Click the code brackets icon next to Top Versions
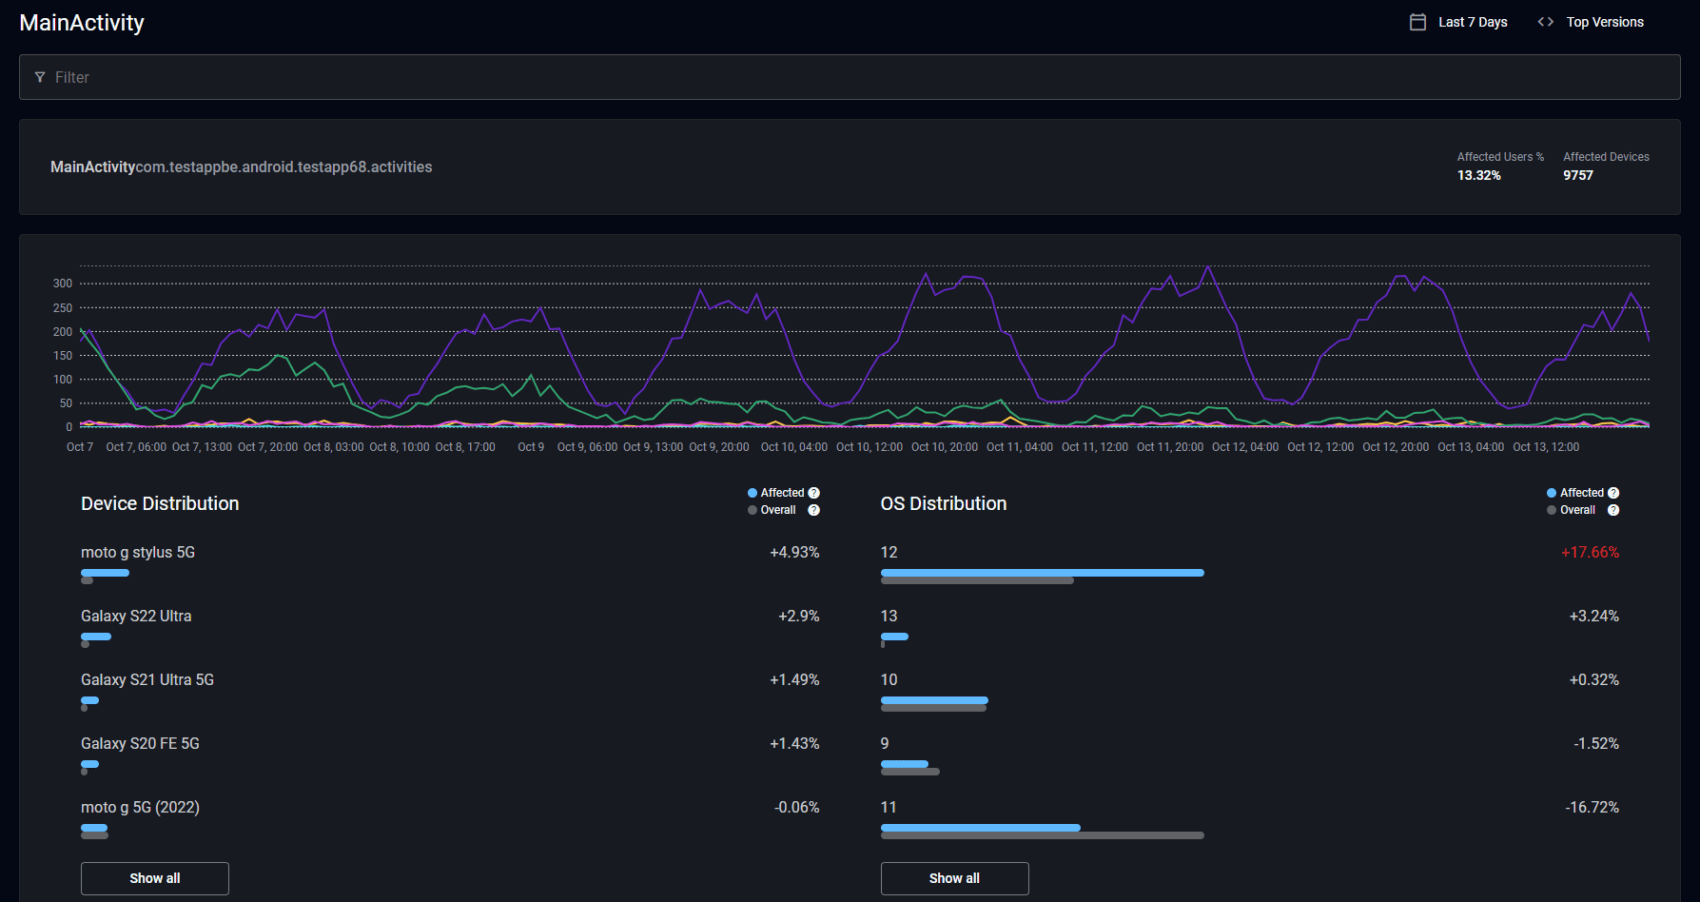 pyautogui.click(x=1544, y=21)
